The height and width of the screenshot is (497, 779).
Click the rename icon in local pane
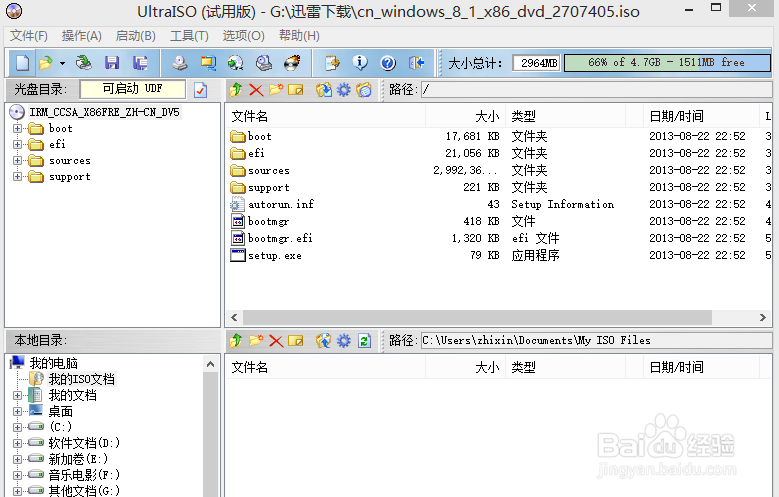(296, 340)
